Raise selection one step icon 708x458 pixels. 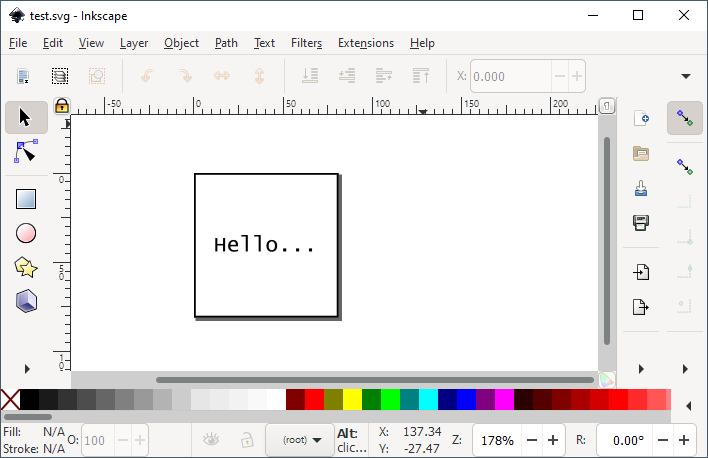coord(384,76)
